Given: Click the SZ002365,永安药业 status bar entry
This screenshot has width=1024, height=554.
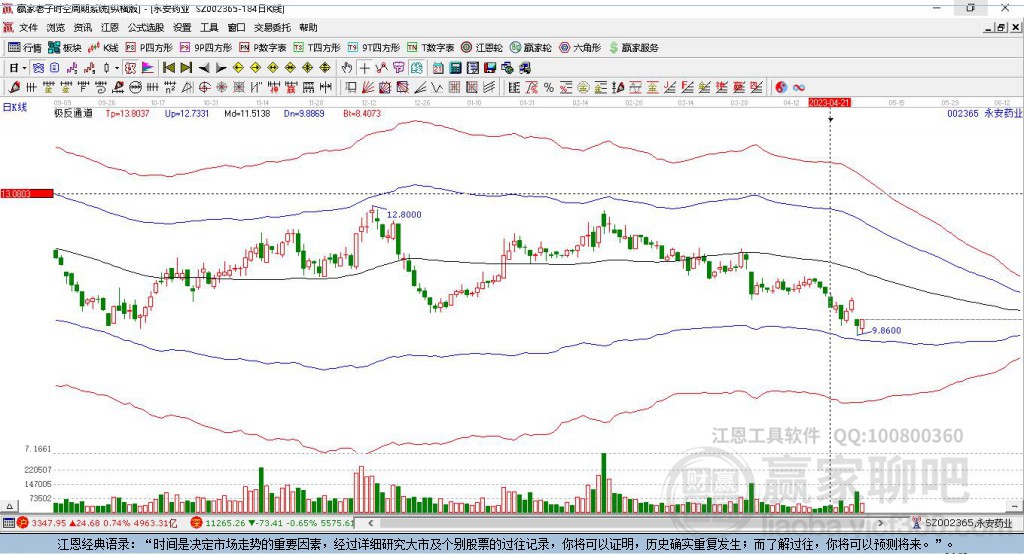Looking at the screenshot, I should [x=962, y=523].
